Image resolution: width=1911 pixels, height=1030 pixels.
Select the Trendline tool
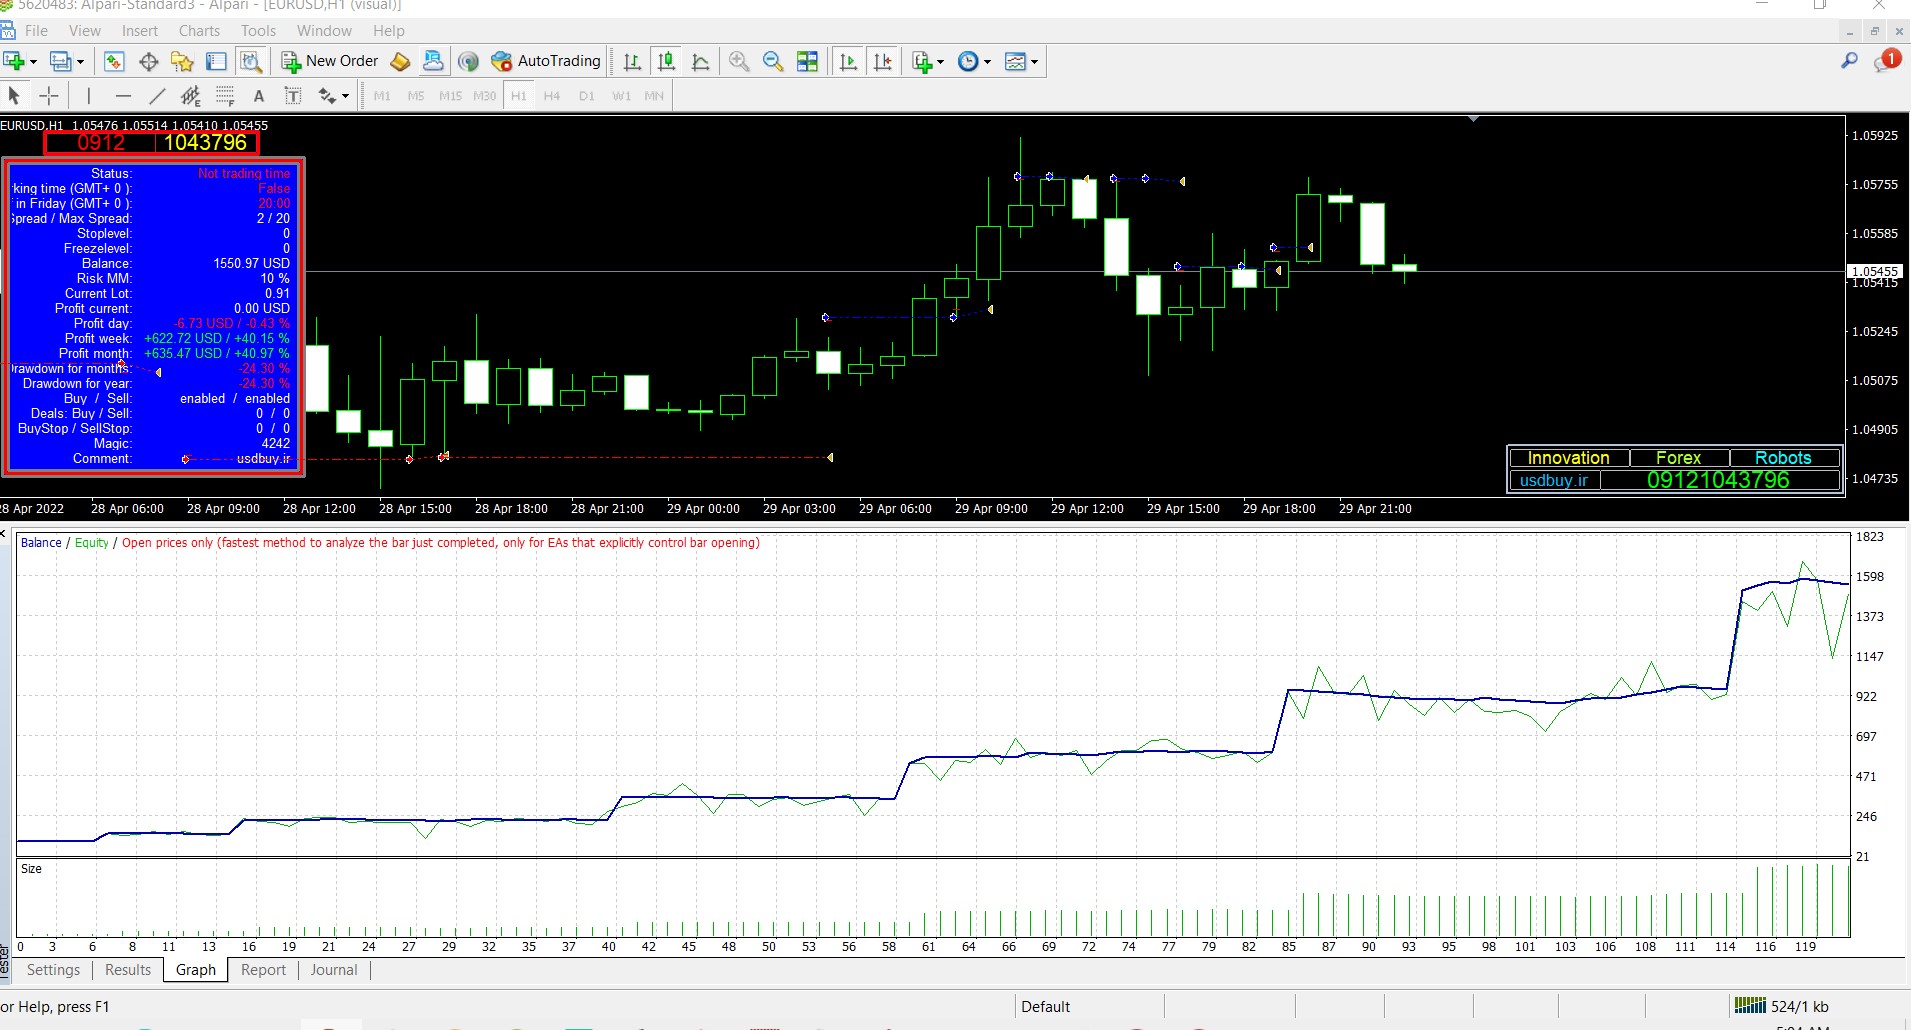(x=157, y=96)
